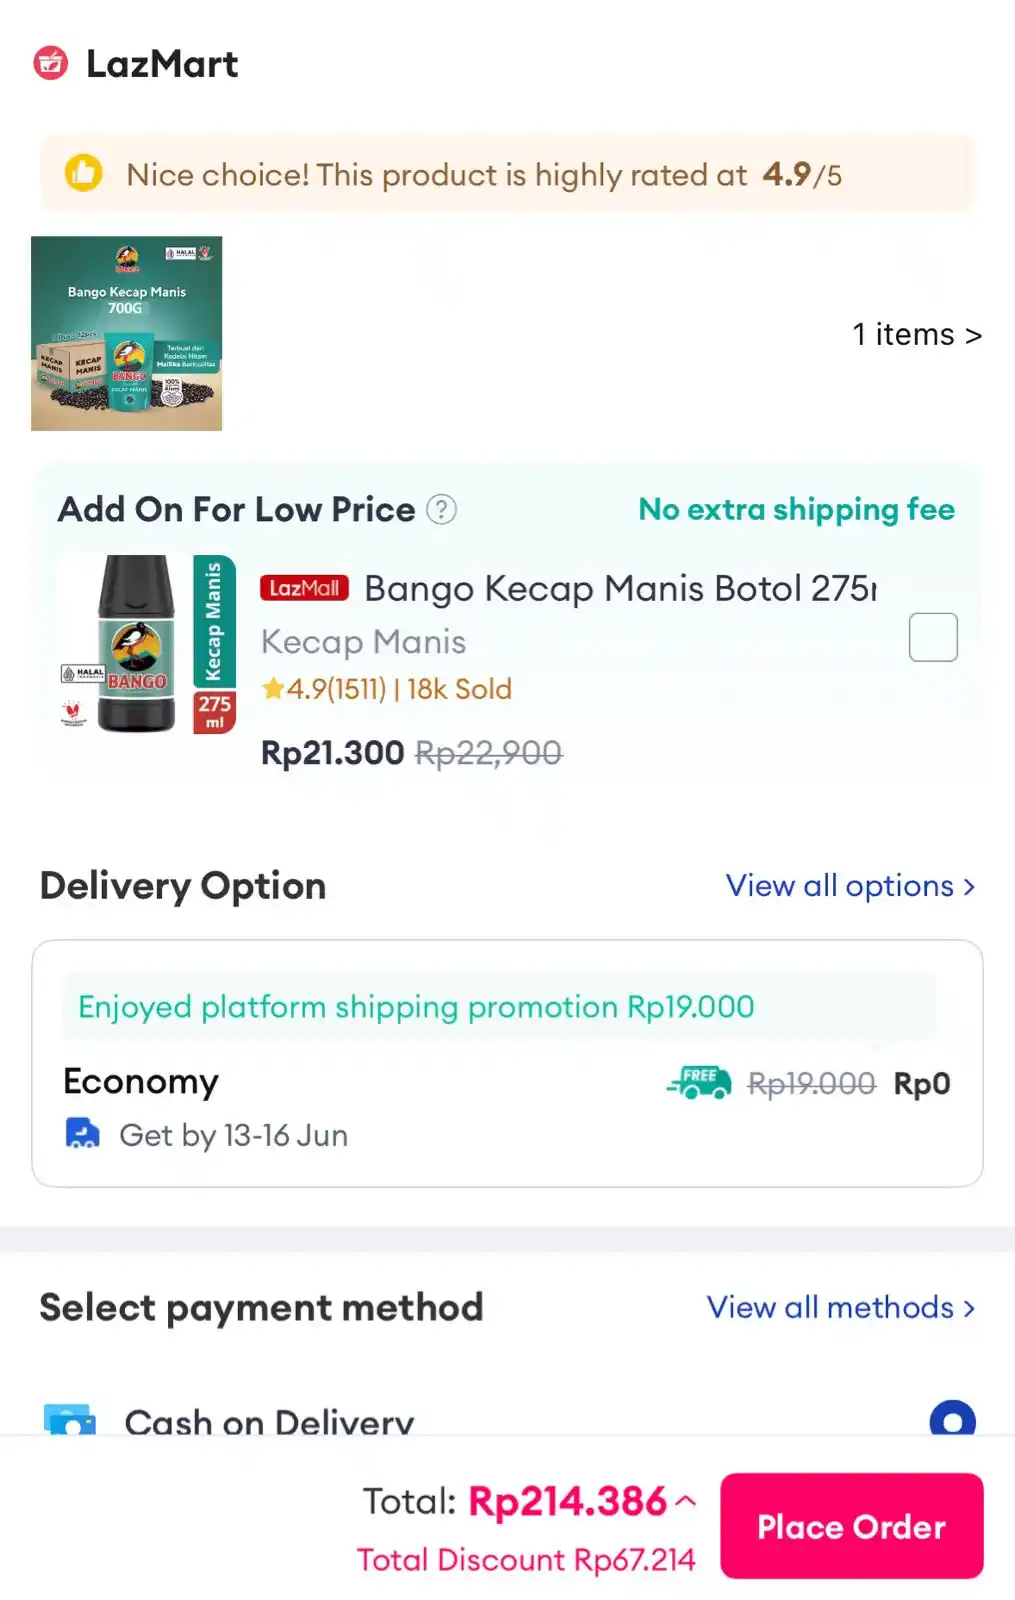The height and width of the screenshot is (1600, 1015).
Task: Open the Add On help question-mark icon
Action: click(x=441, y=510)
